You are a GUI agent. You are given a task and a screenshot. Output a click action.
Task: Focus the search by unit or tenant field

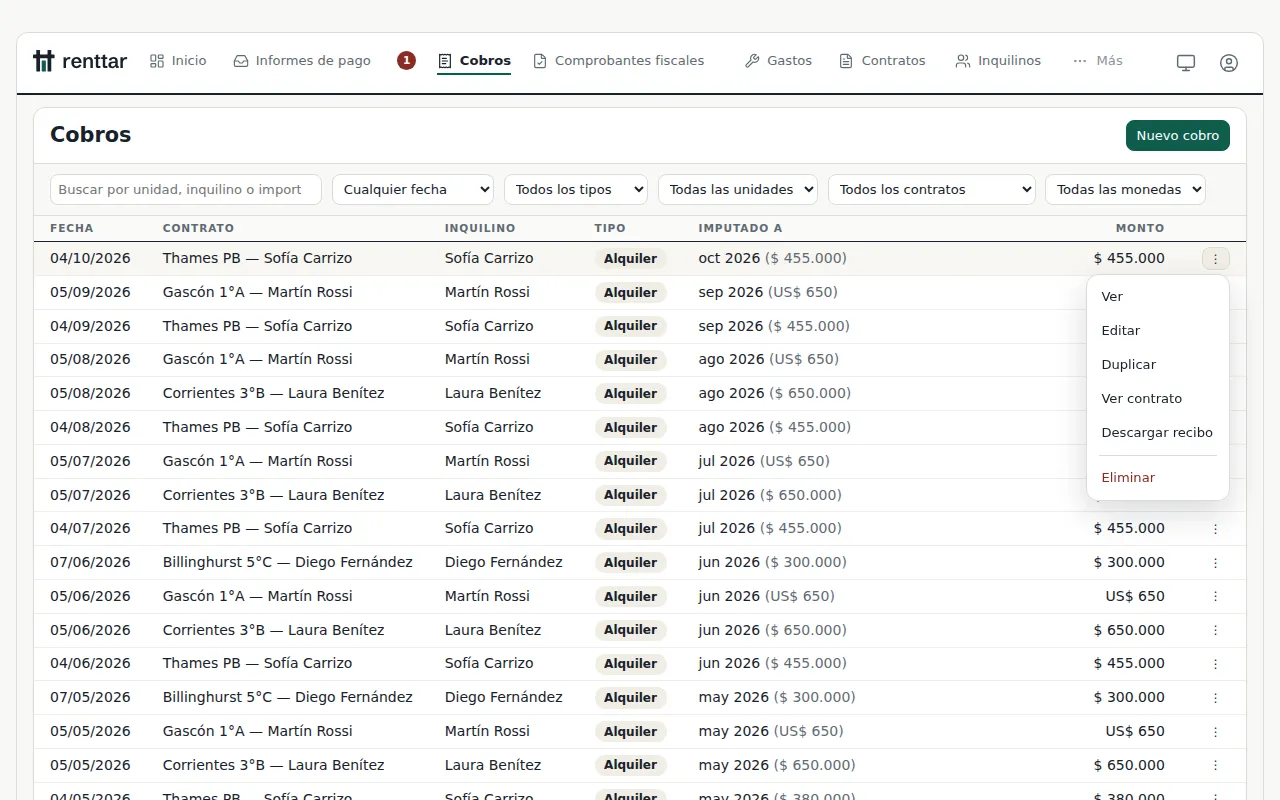186,189
